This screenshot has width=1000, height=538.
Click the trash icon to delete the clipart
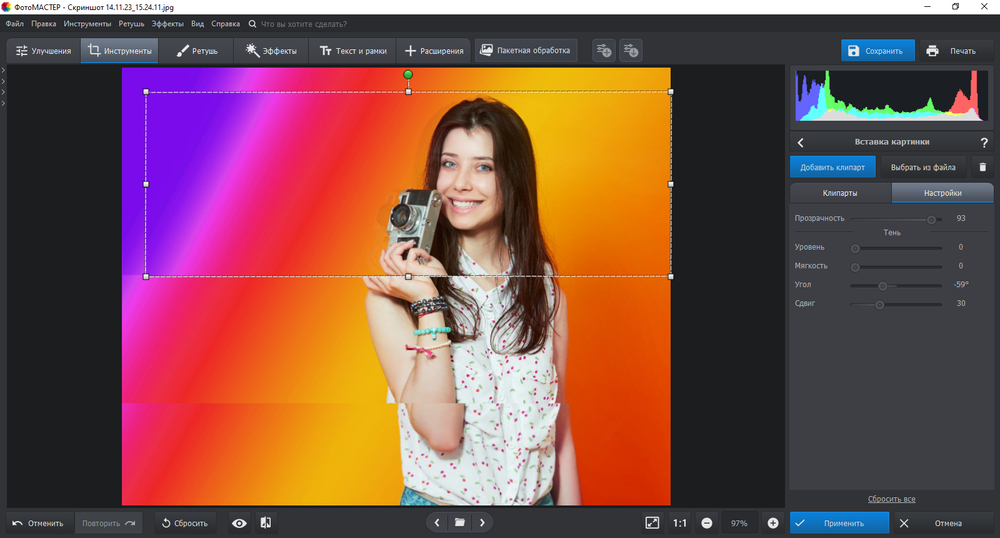pyautogui.click(x=982, y=167)
